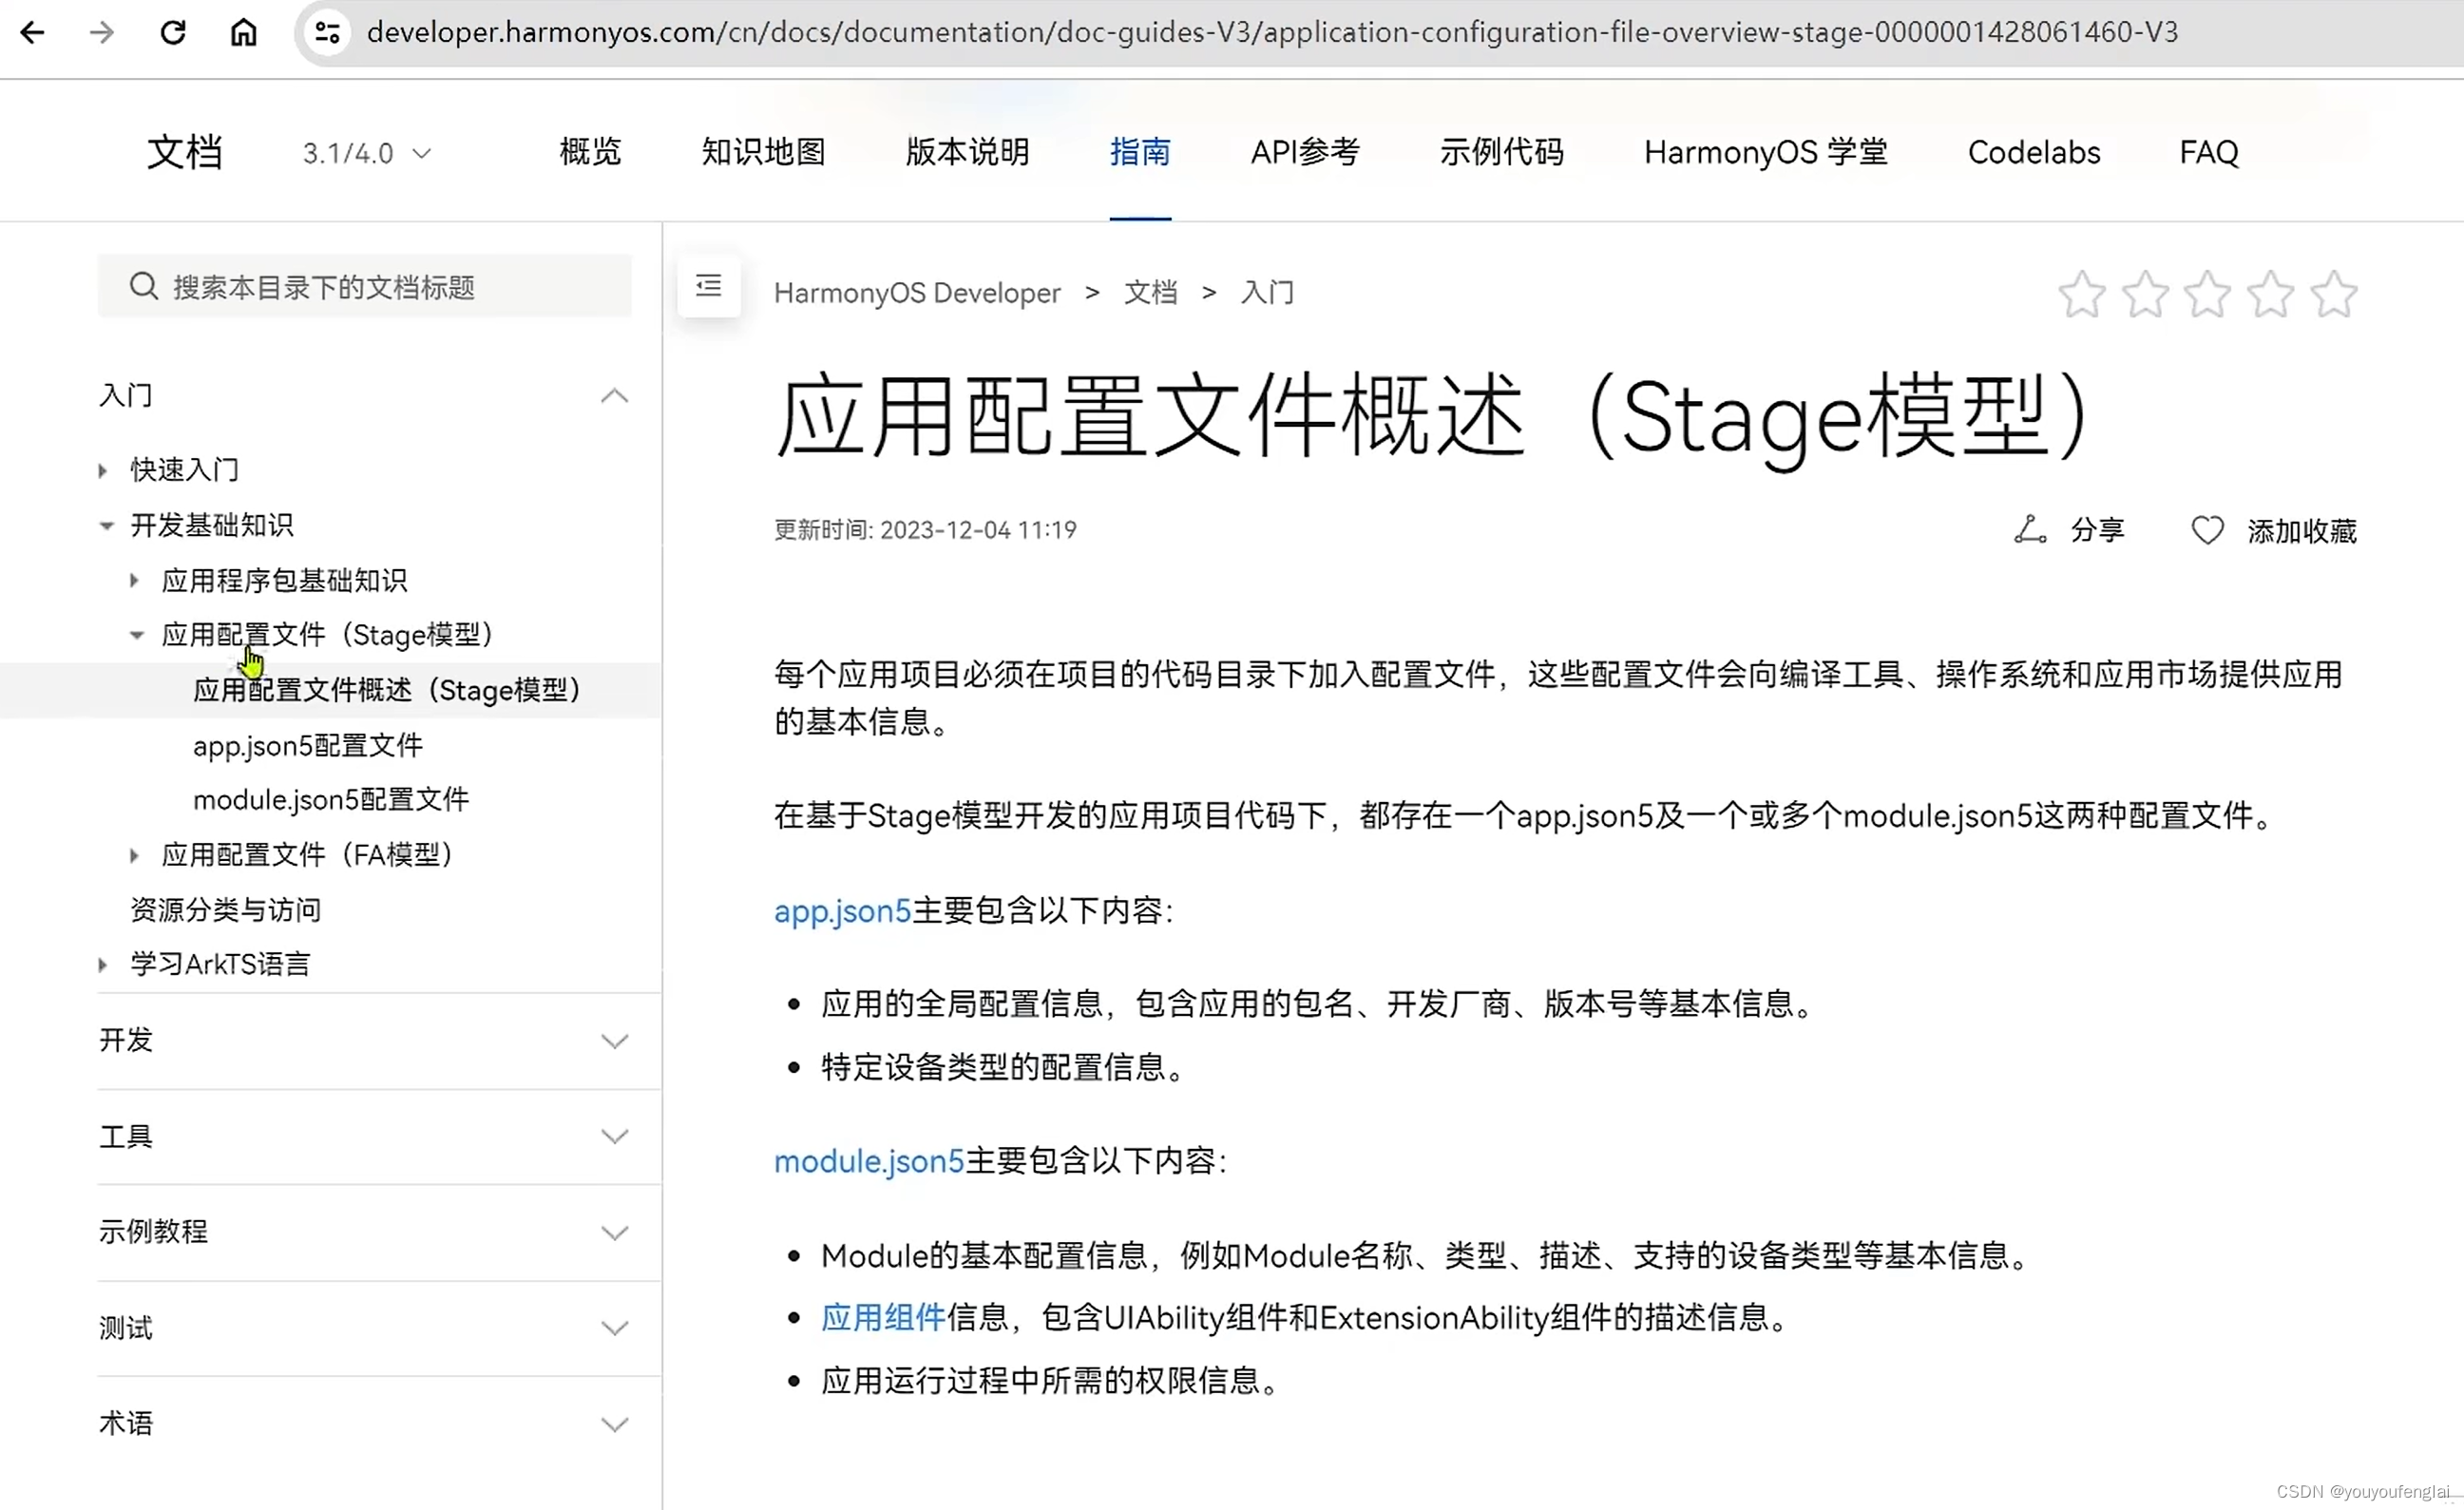Screen dimensions: 2464x1510
Task: Rate the document five stars
Action: 2334,294
